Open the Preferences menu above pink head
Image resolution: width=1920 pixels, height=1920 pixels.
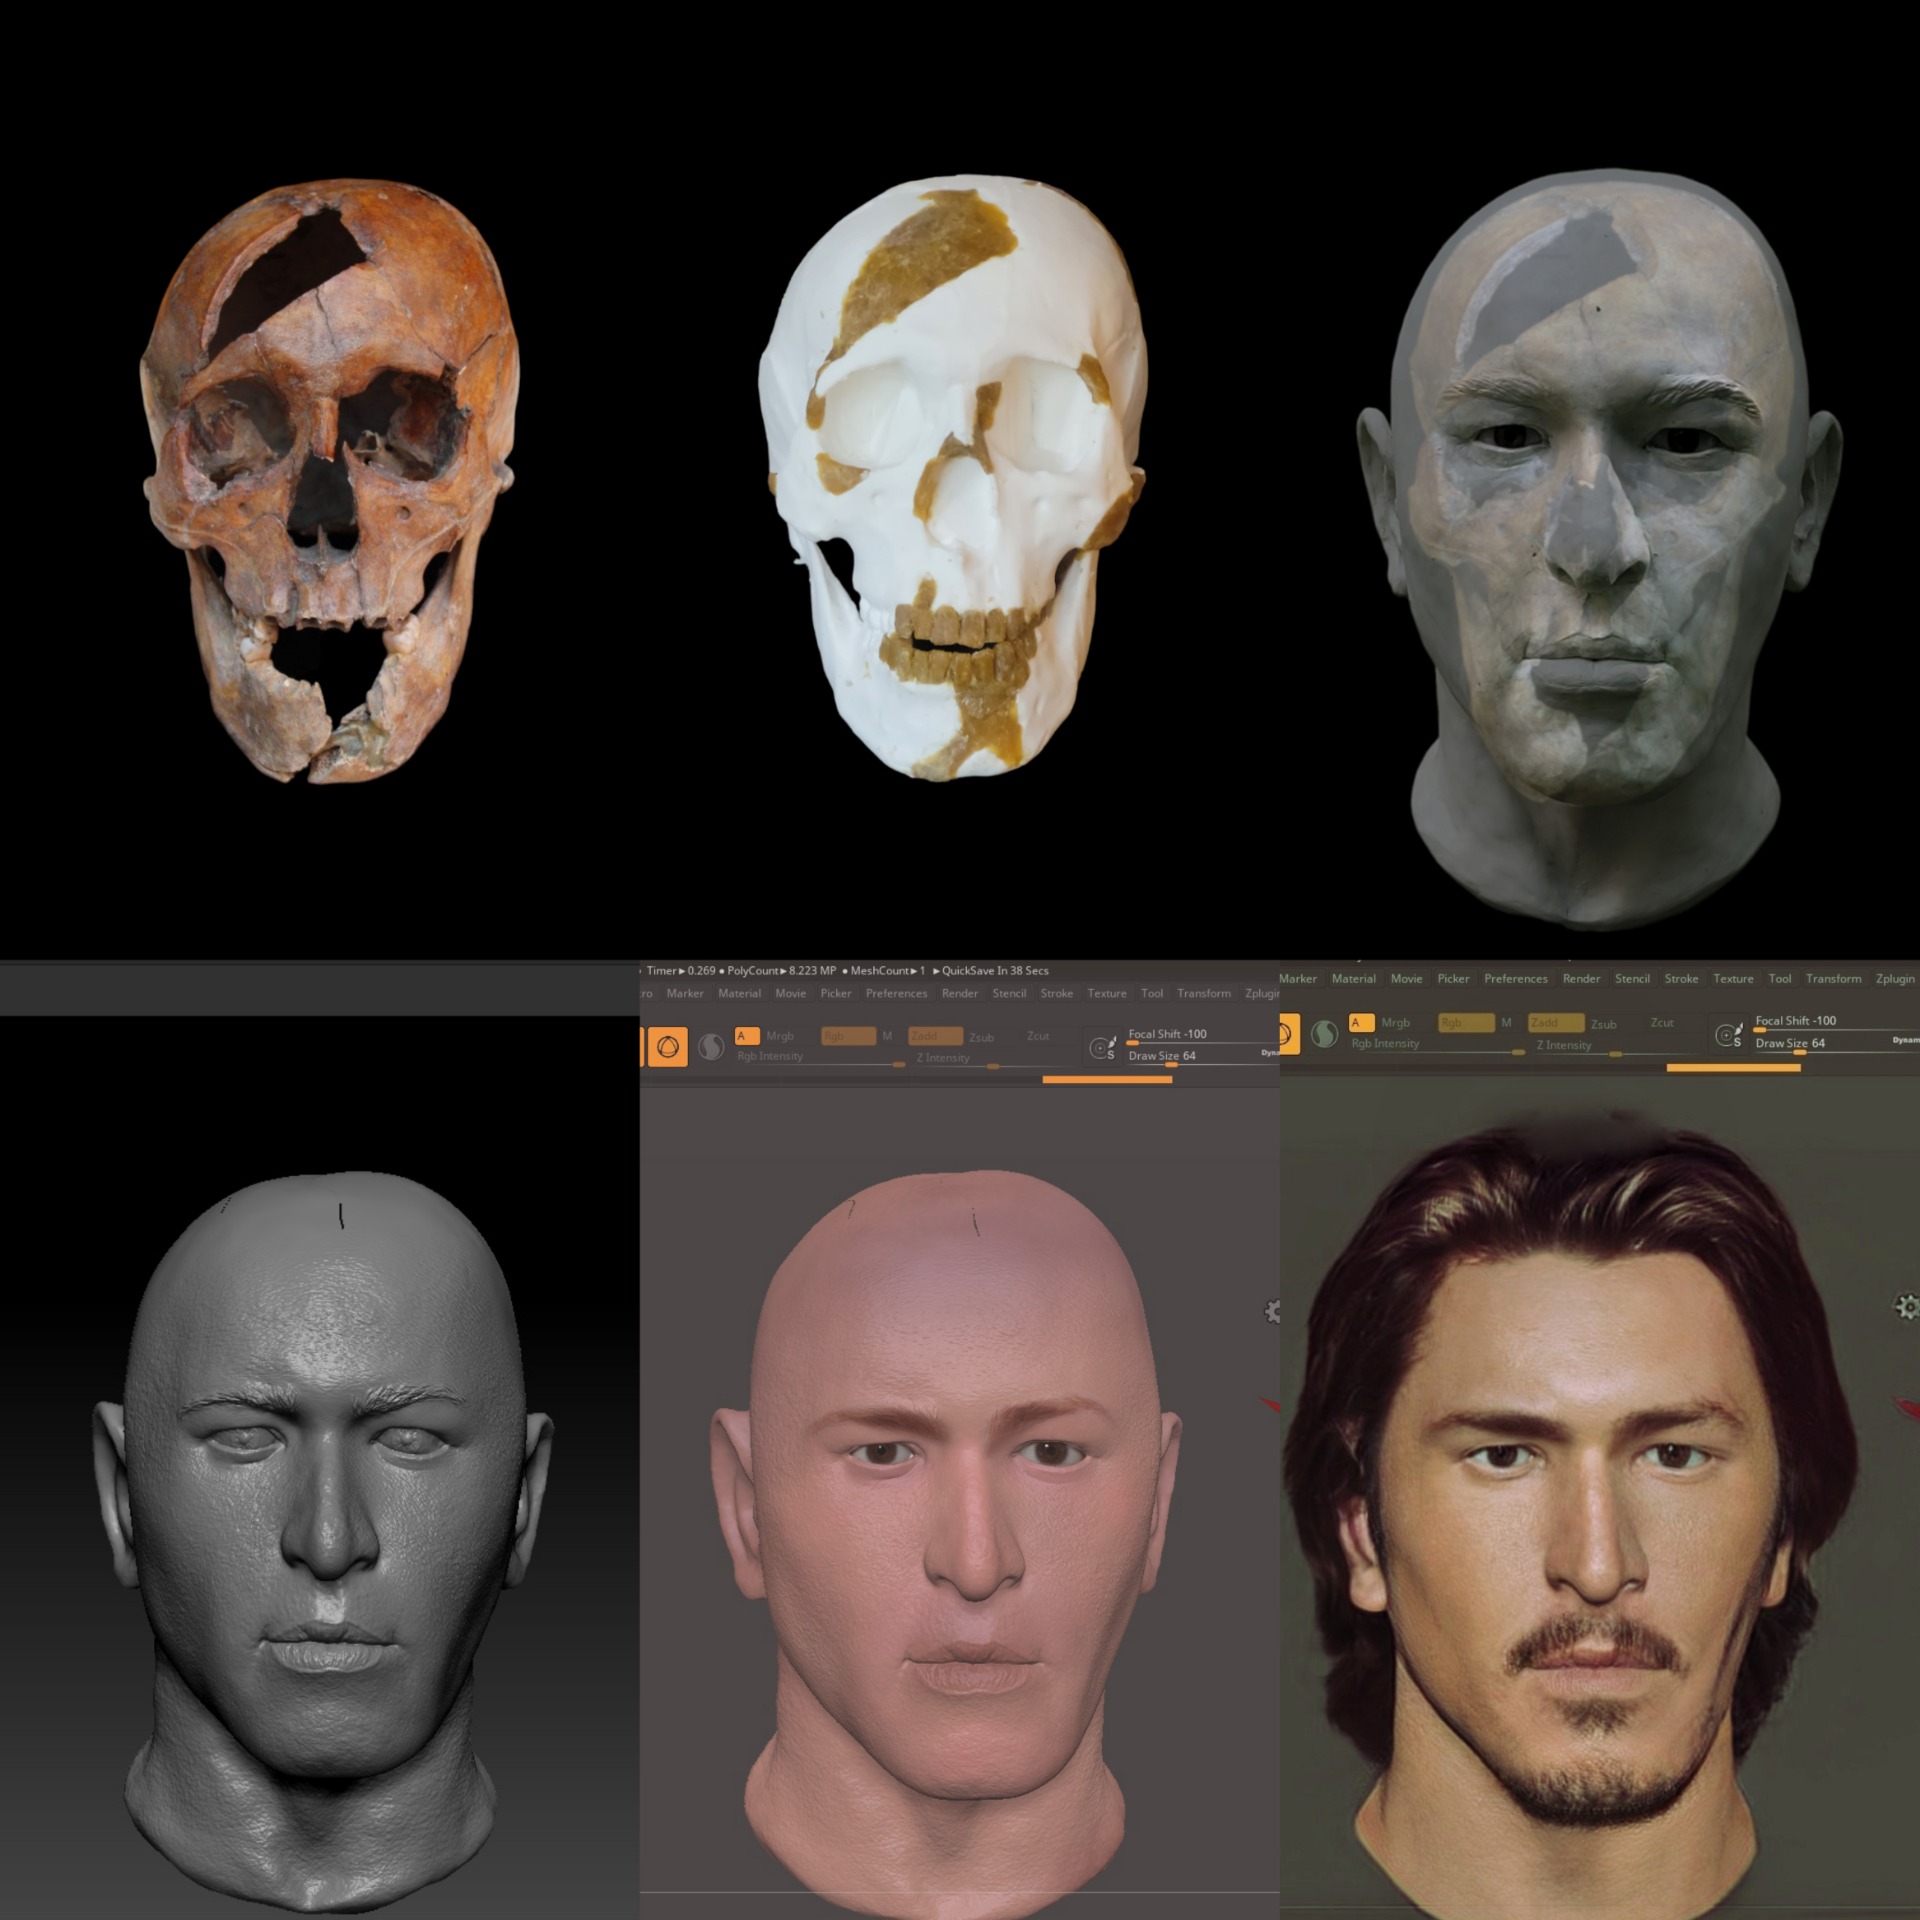[x=896, y=993]
